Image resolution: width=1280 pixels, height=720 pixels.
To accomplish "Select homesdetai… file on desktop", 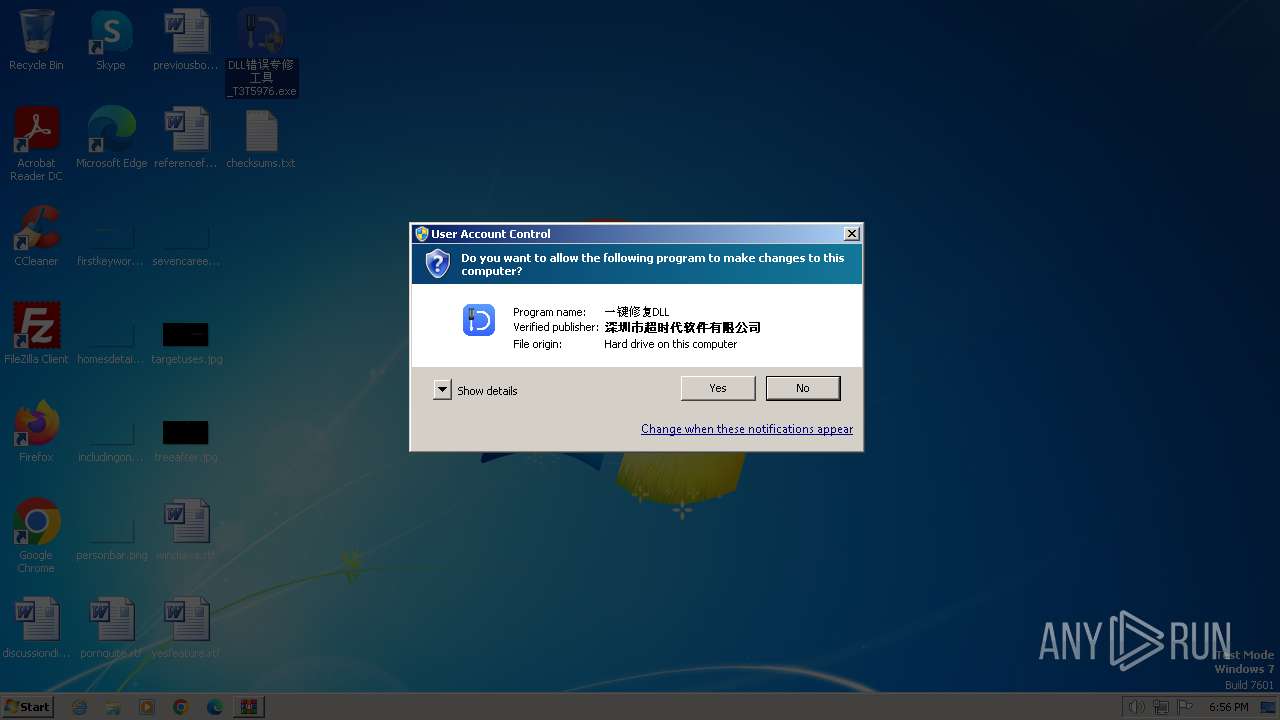I will (111, 343).
